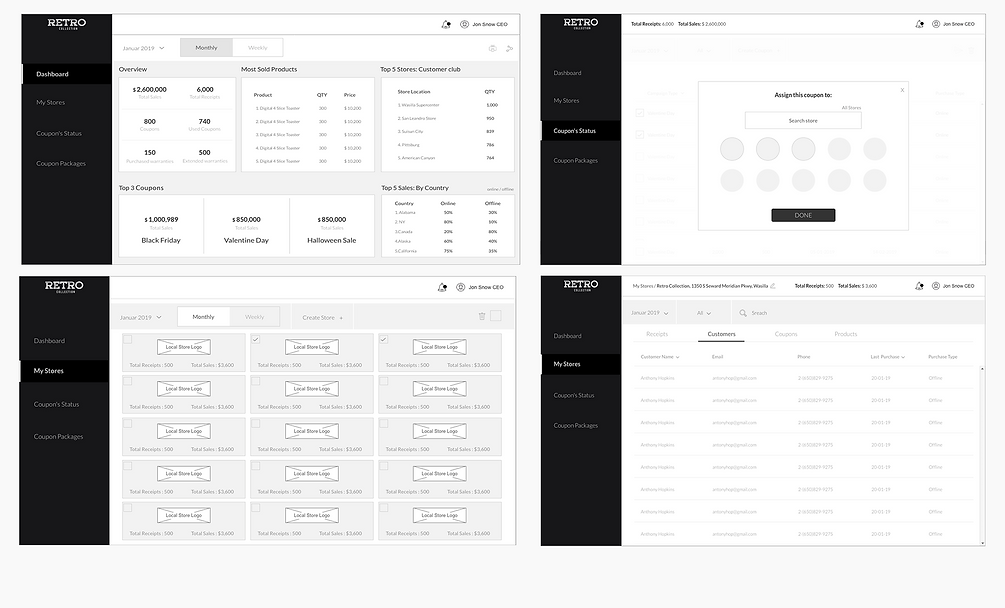Viewport: 1005px width, 608px height.
Task: Go to Dashboard from the My Stores grid sidebar
Action: click(x=49, y=341)
